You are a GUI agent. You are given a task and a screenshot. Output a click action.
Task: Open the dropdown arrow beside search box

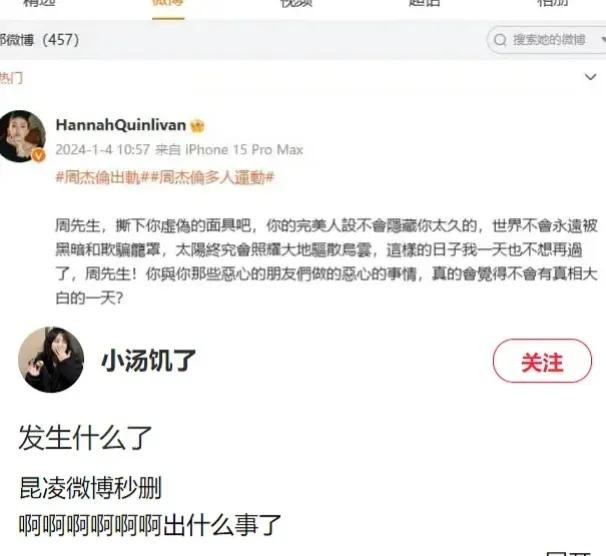point(603,39)
